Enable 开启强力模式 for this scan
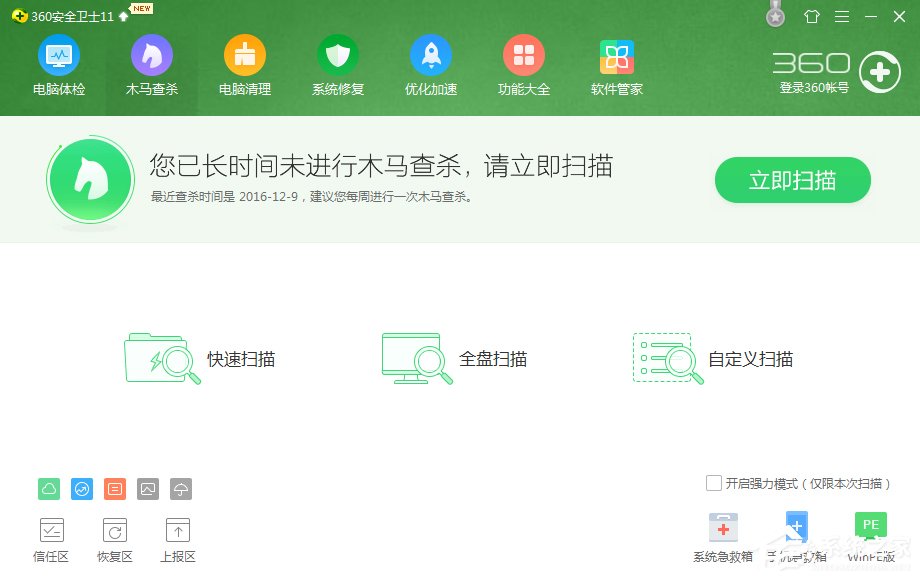Image resolution: width=920 pixels, height=580 pixels. click(x=715, y=484)
